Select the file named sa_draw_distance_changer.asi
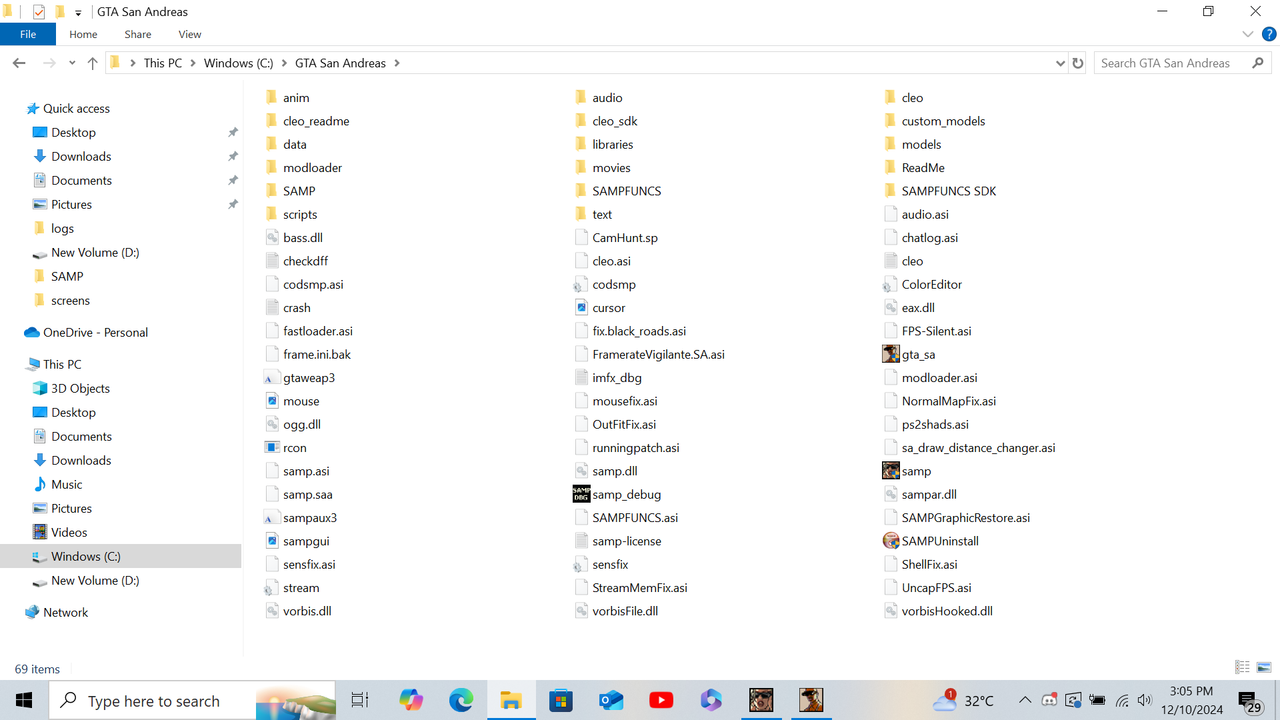 pyautogui.click(x=978, y=448)
